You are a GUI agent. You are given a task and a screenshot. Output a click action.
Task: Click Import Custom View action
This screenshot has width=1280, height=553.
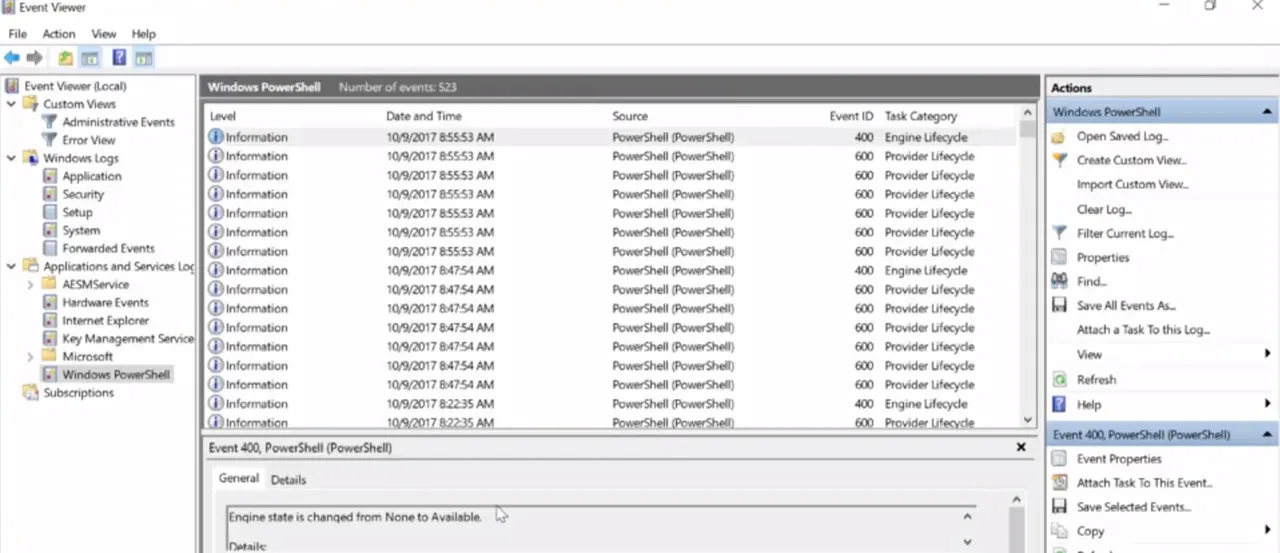point(1132,184)
